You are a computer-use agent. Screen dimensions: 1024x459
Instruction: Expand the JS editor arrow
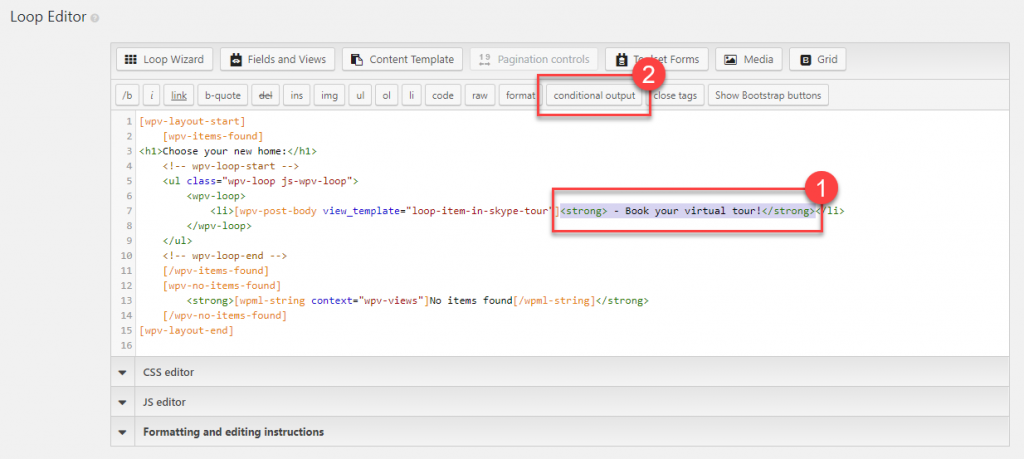tap(122, 402)
